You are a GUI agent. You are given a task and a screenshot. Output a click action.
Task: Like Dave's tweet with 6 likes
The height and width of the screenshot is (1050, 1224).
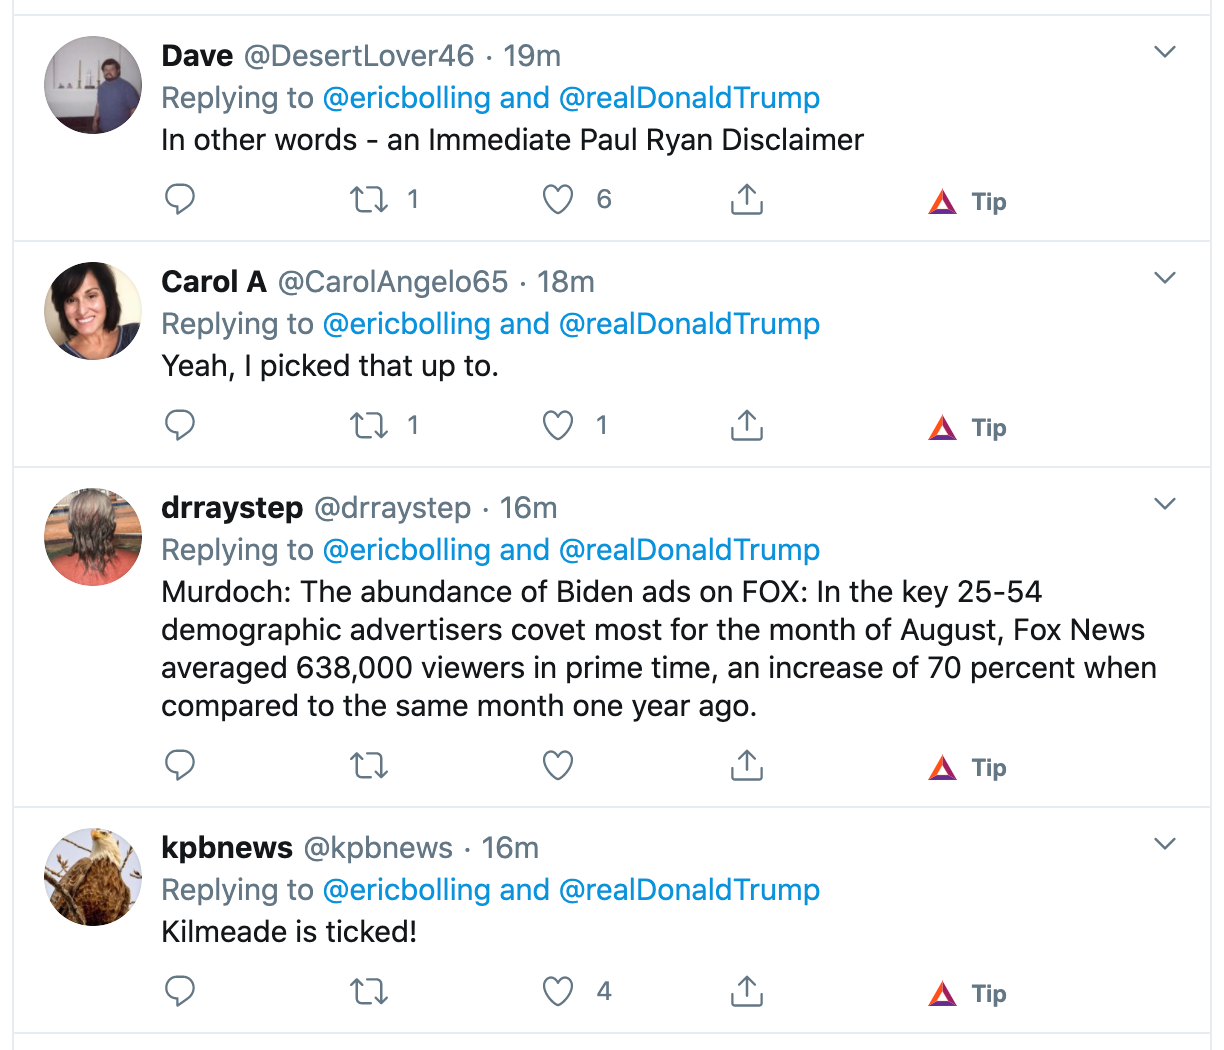558,199
